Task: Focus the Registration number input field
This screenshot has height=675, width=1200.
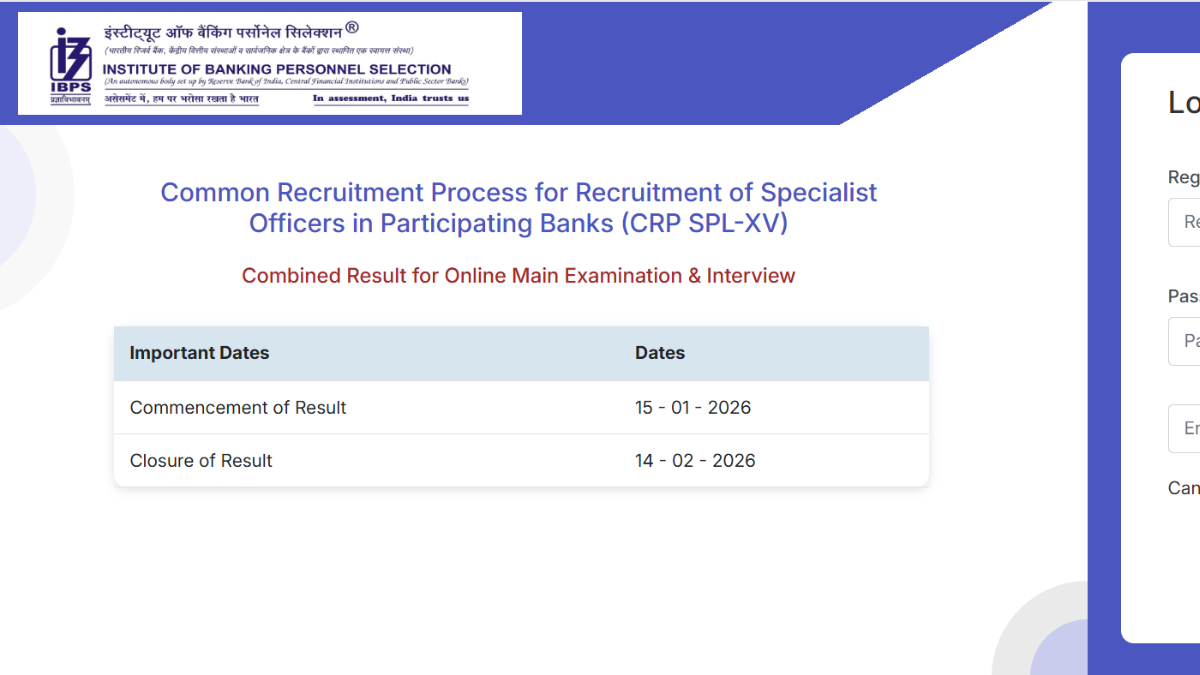Action: click(x=1186, y=222)
